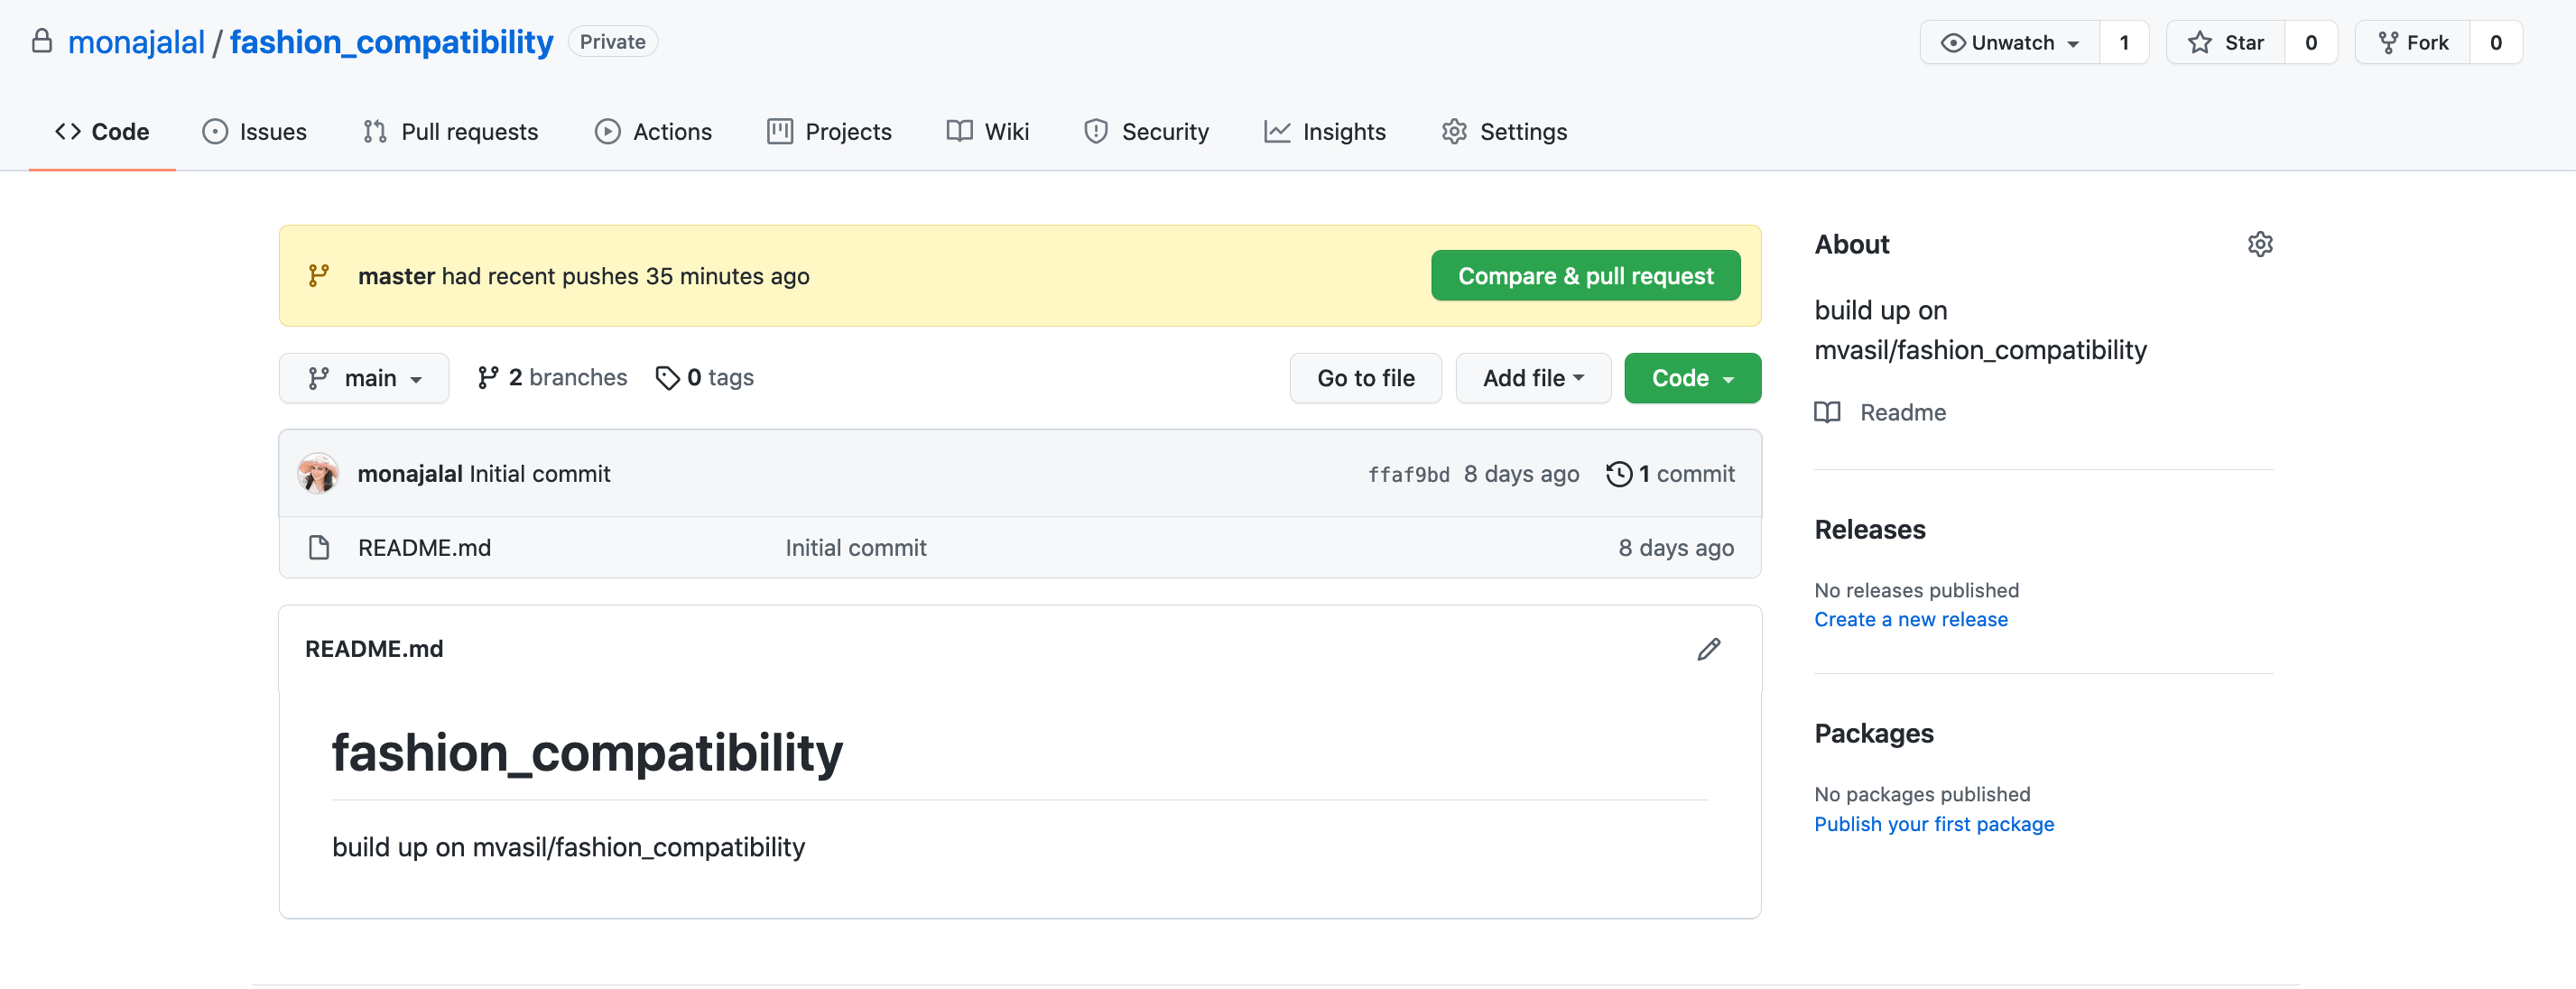This screenshot has width=2576, height=989.
Task: Go to the Actions tab
Action: tap(653, 132)
